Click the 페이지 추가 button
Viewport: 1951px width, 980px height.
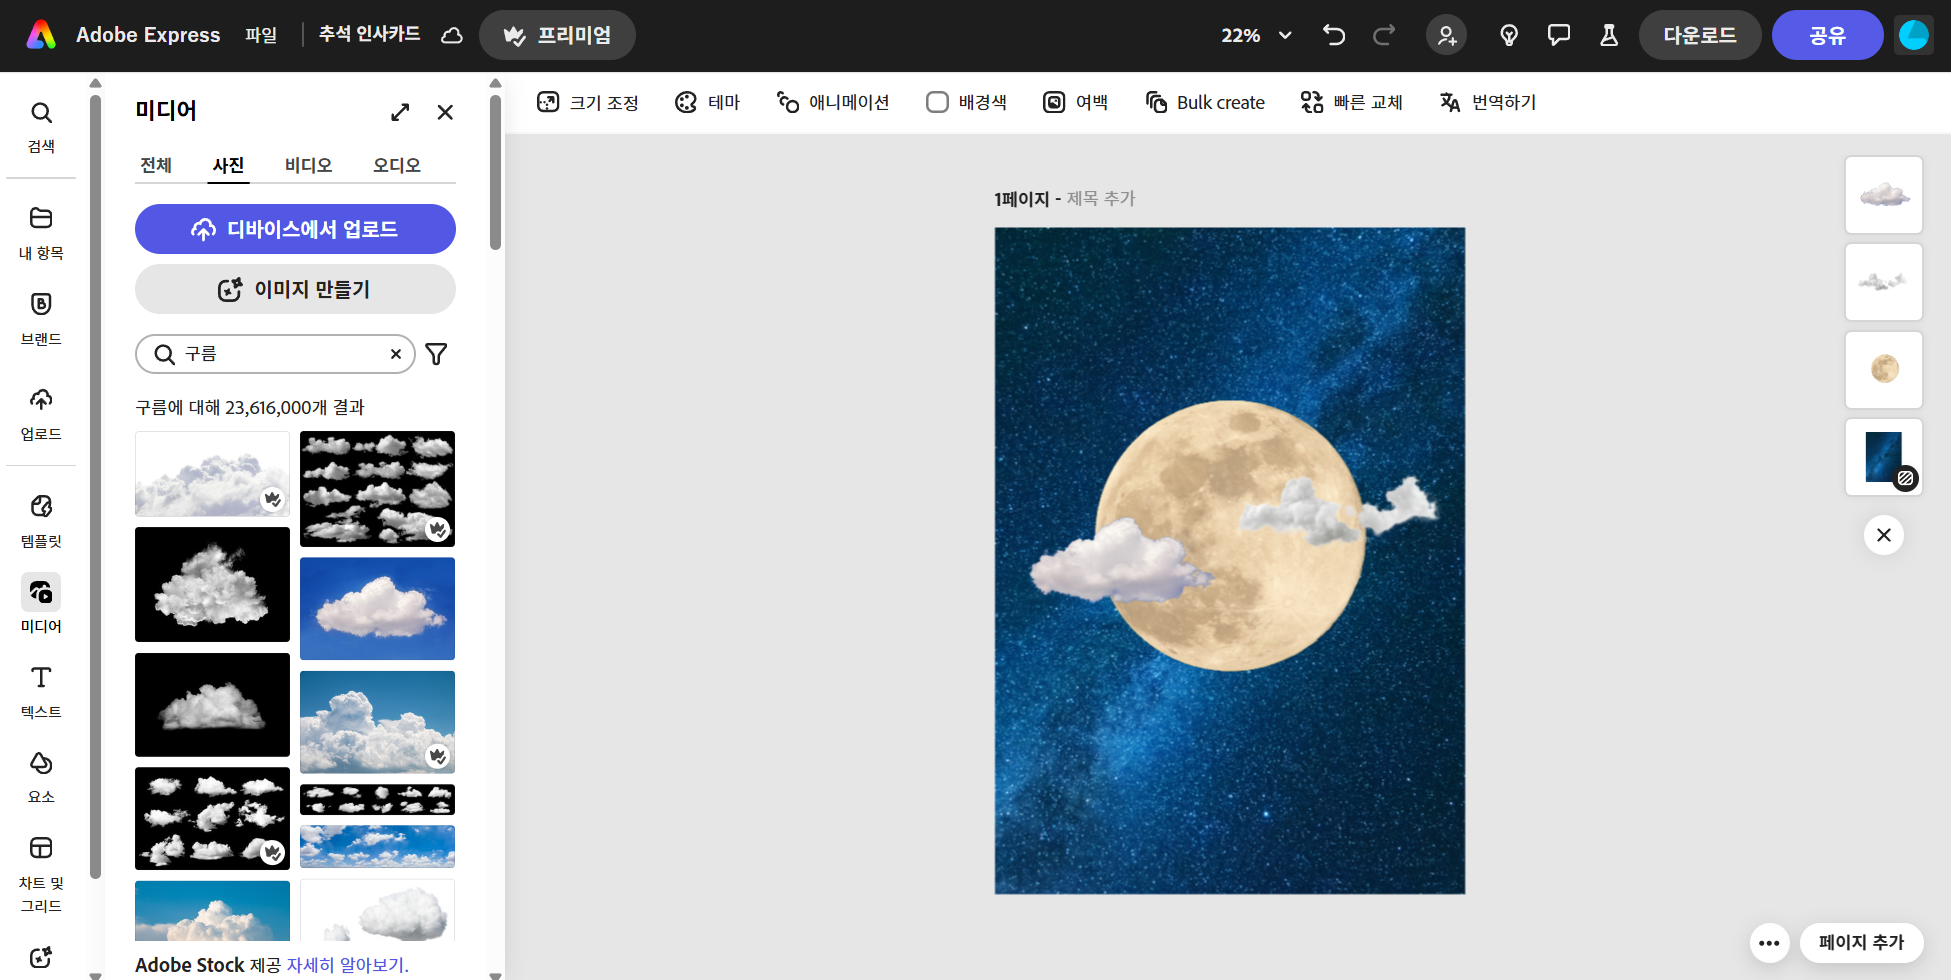click(1860, 942)
